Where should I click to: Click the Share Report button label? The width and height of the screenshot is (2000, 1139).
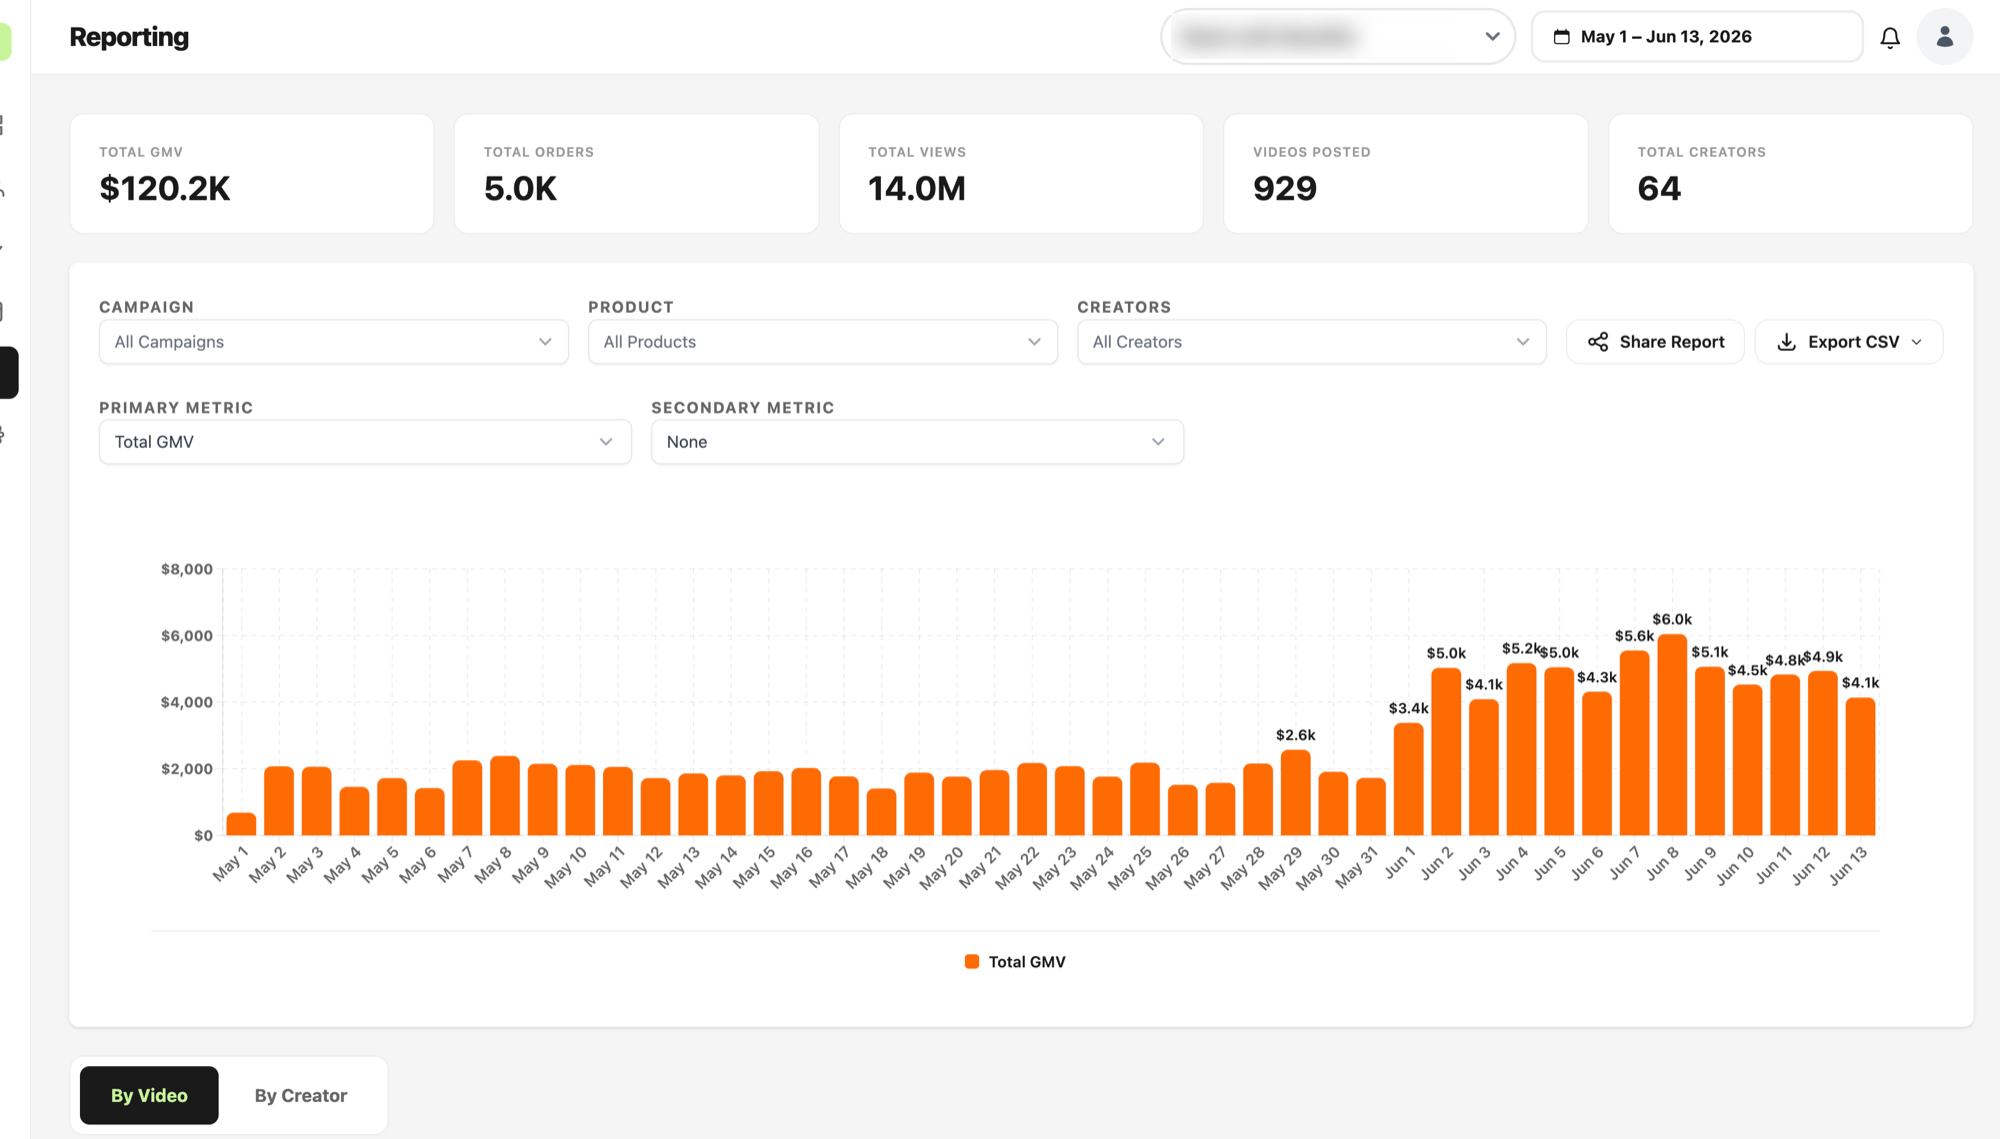pyautogui.click(x=1672, y=342)
